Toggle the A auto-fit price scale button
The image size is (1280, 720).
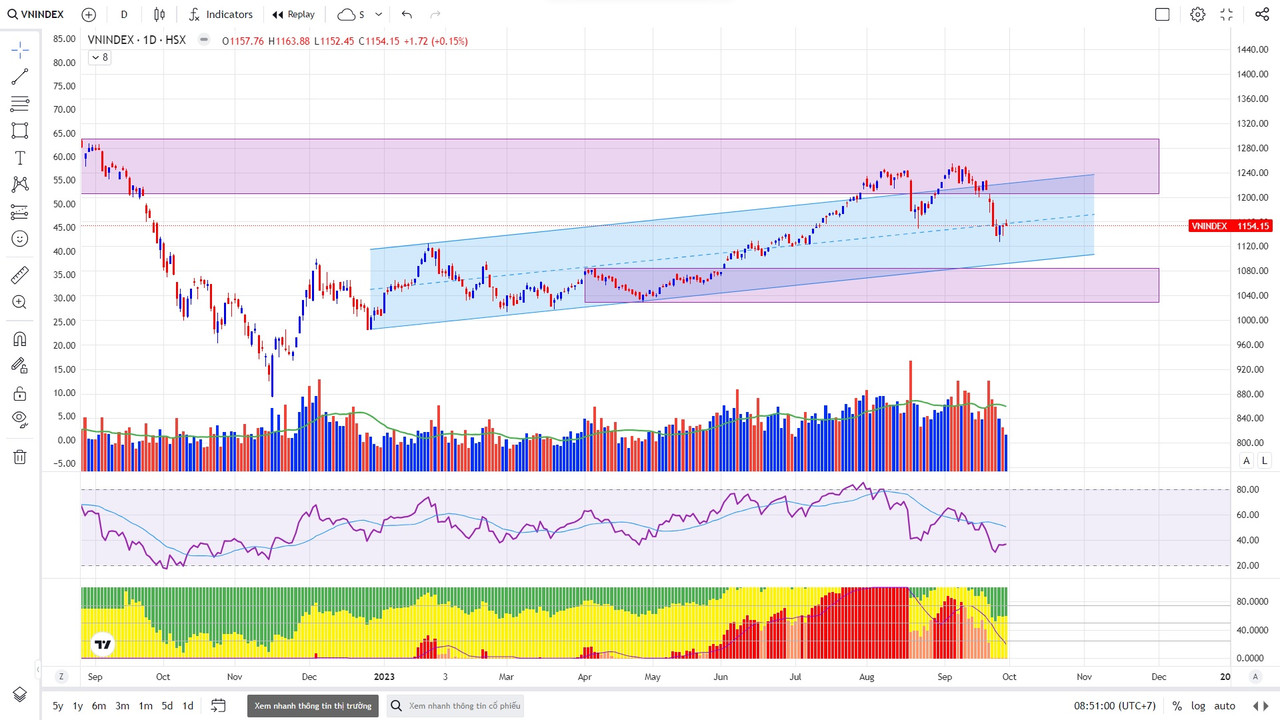1246,460
